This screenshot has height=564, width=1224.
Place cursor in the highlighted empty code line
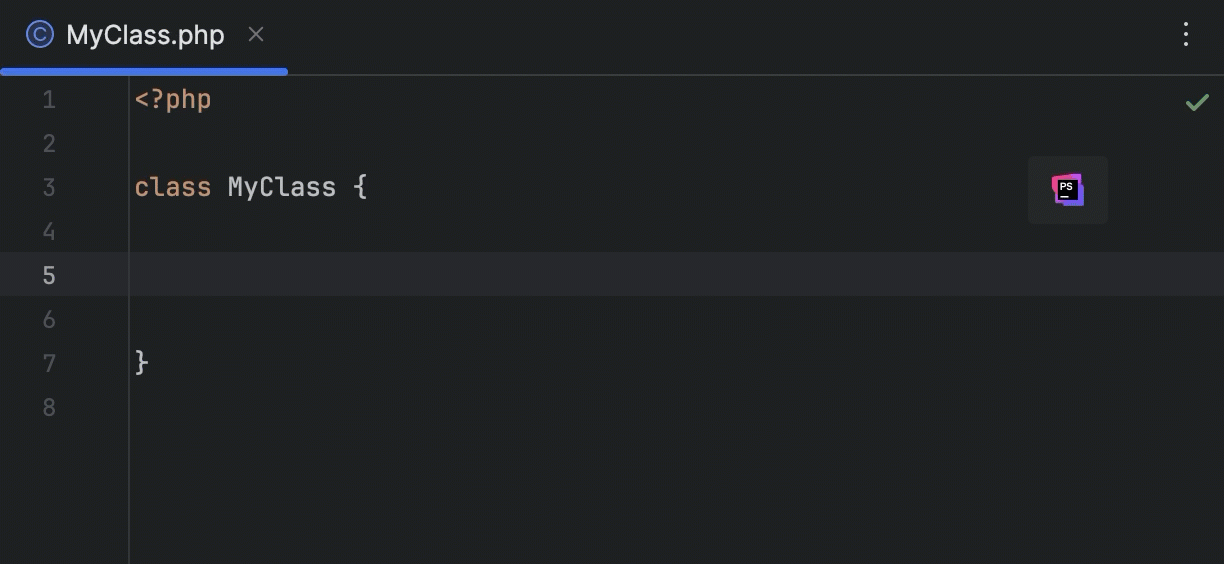600,275
